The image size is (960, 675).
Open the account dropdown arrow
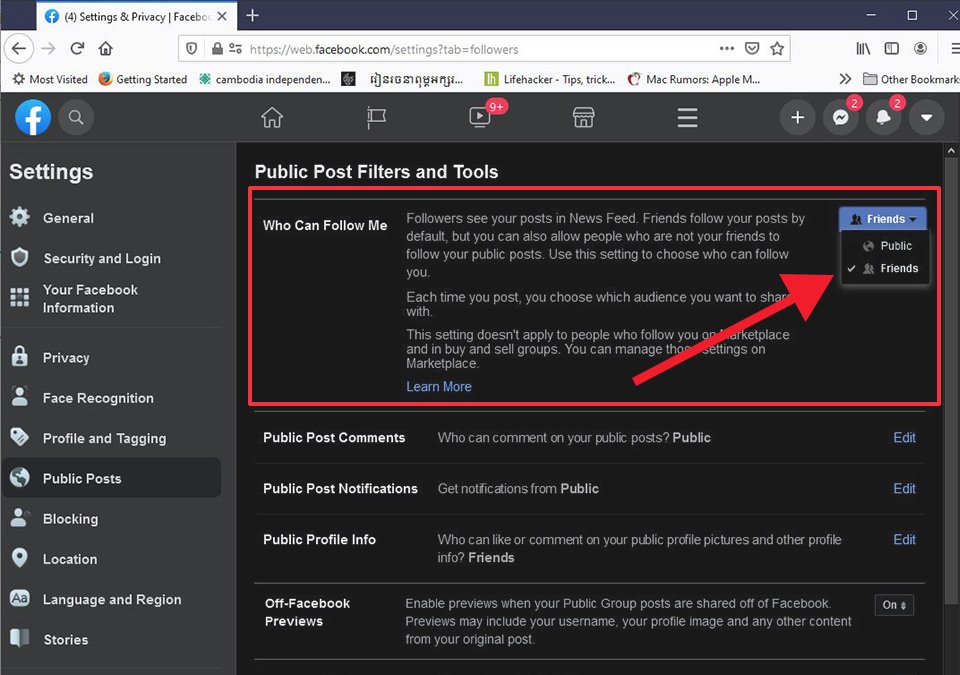click(926, 117)
